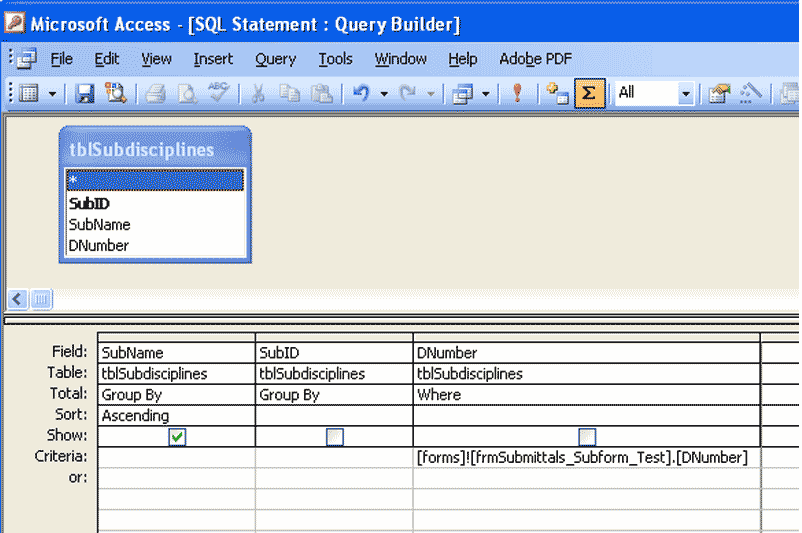
Task: Uncheck the Show box for SubName column
Action: pyautogui.click(x=177, y=437)
